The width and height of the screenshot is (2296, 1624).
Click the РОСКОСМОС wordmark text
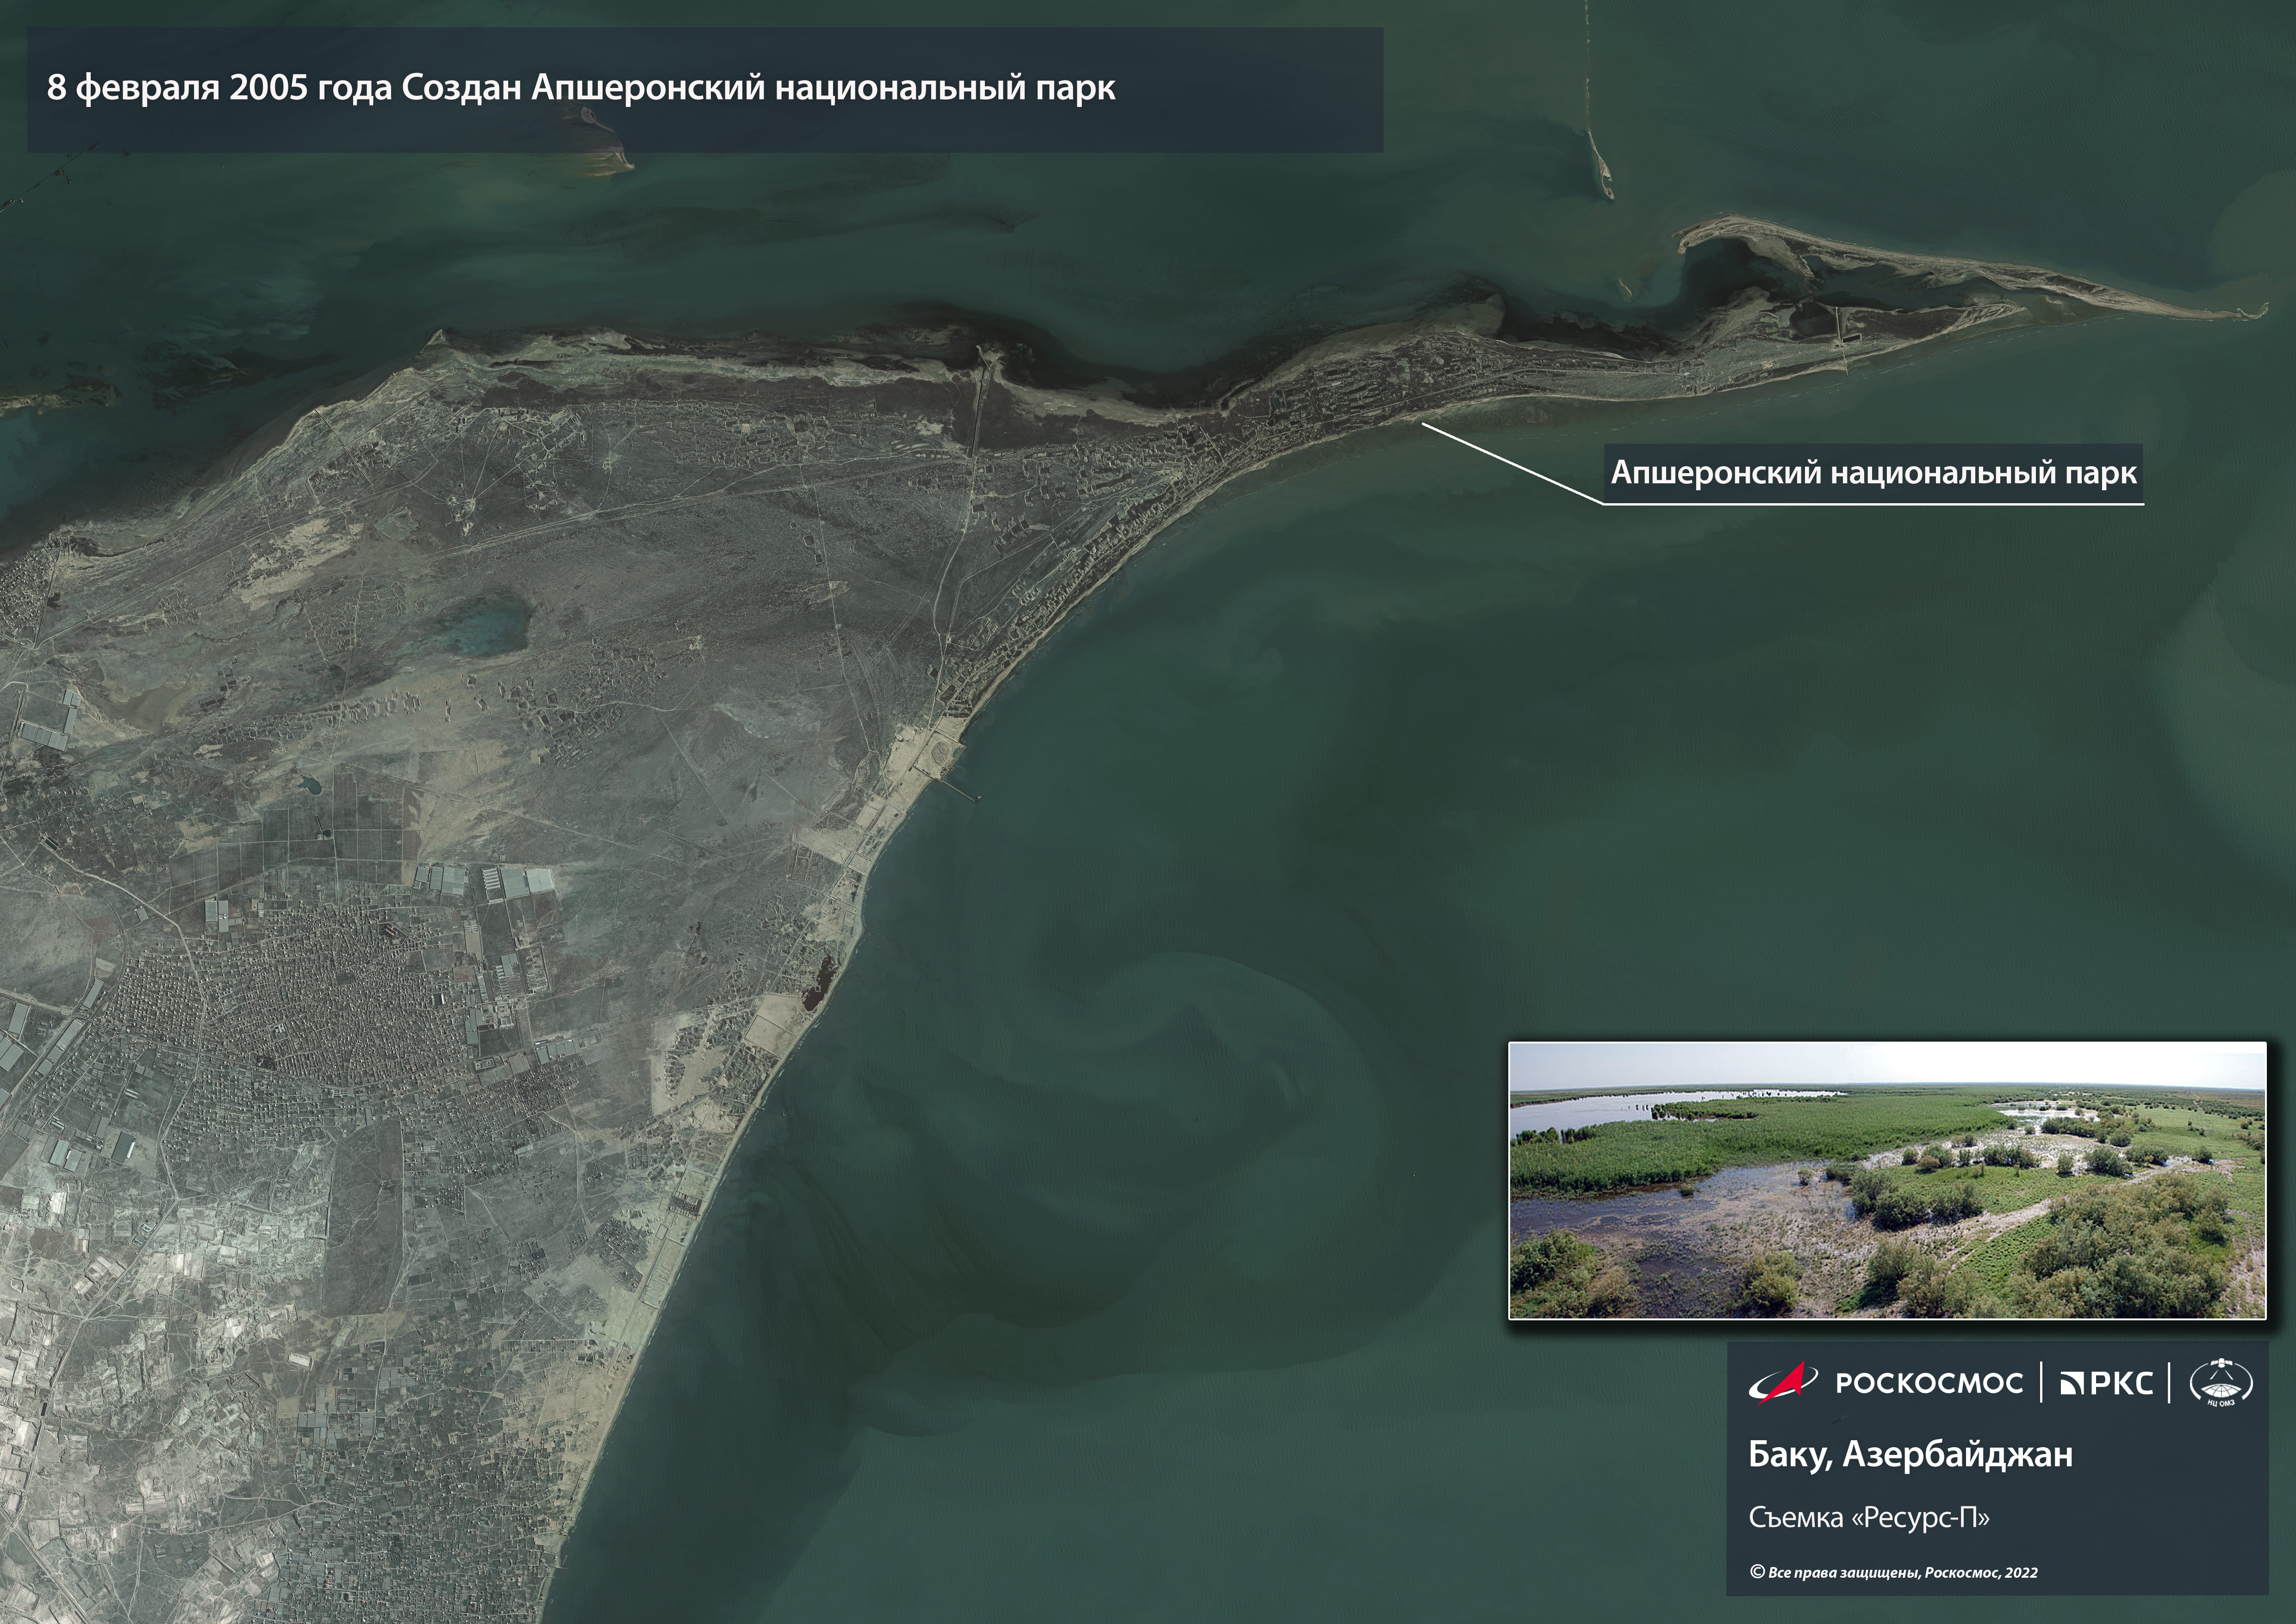tap(1929, 1383)
